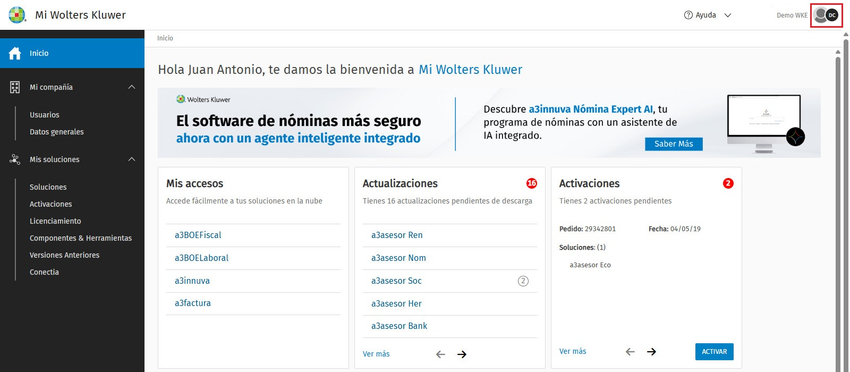
Task: Go to previous page of Activaciones
Action: click(x=630, y=351)
